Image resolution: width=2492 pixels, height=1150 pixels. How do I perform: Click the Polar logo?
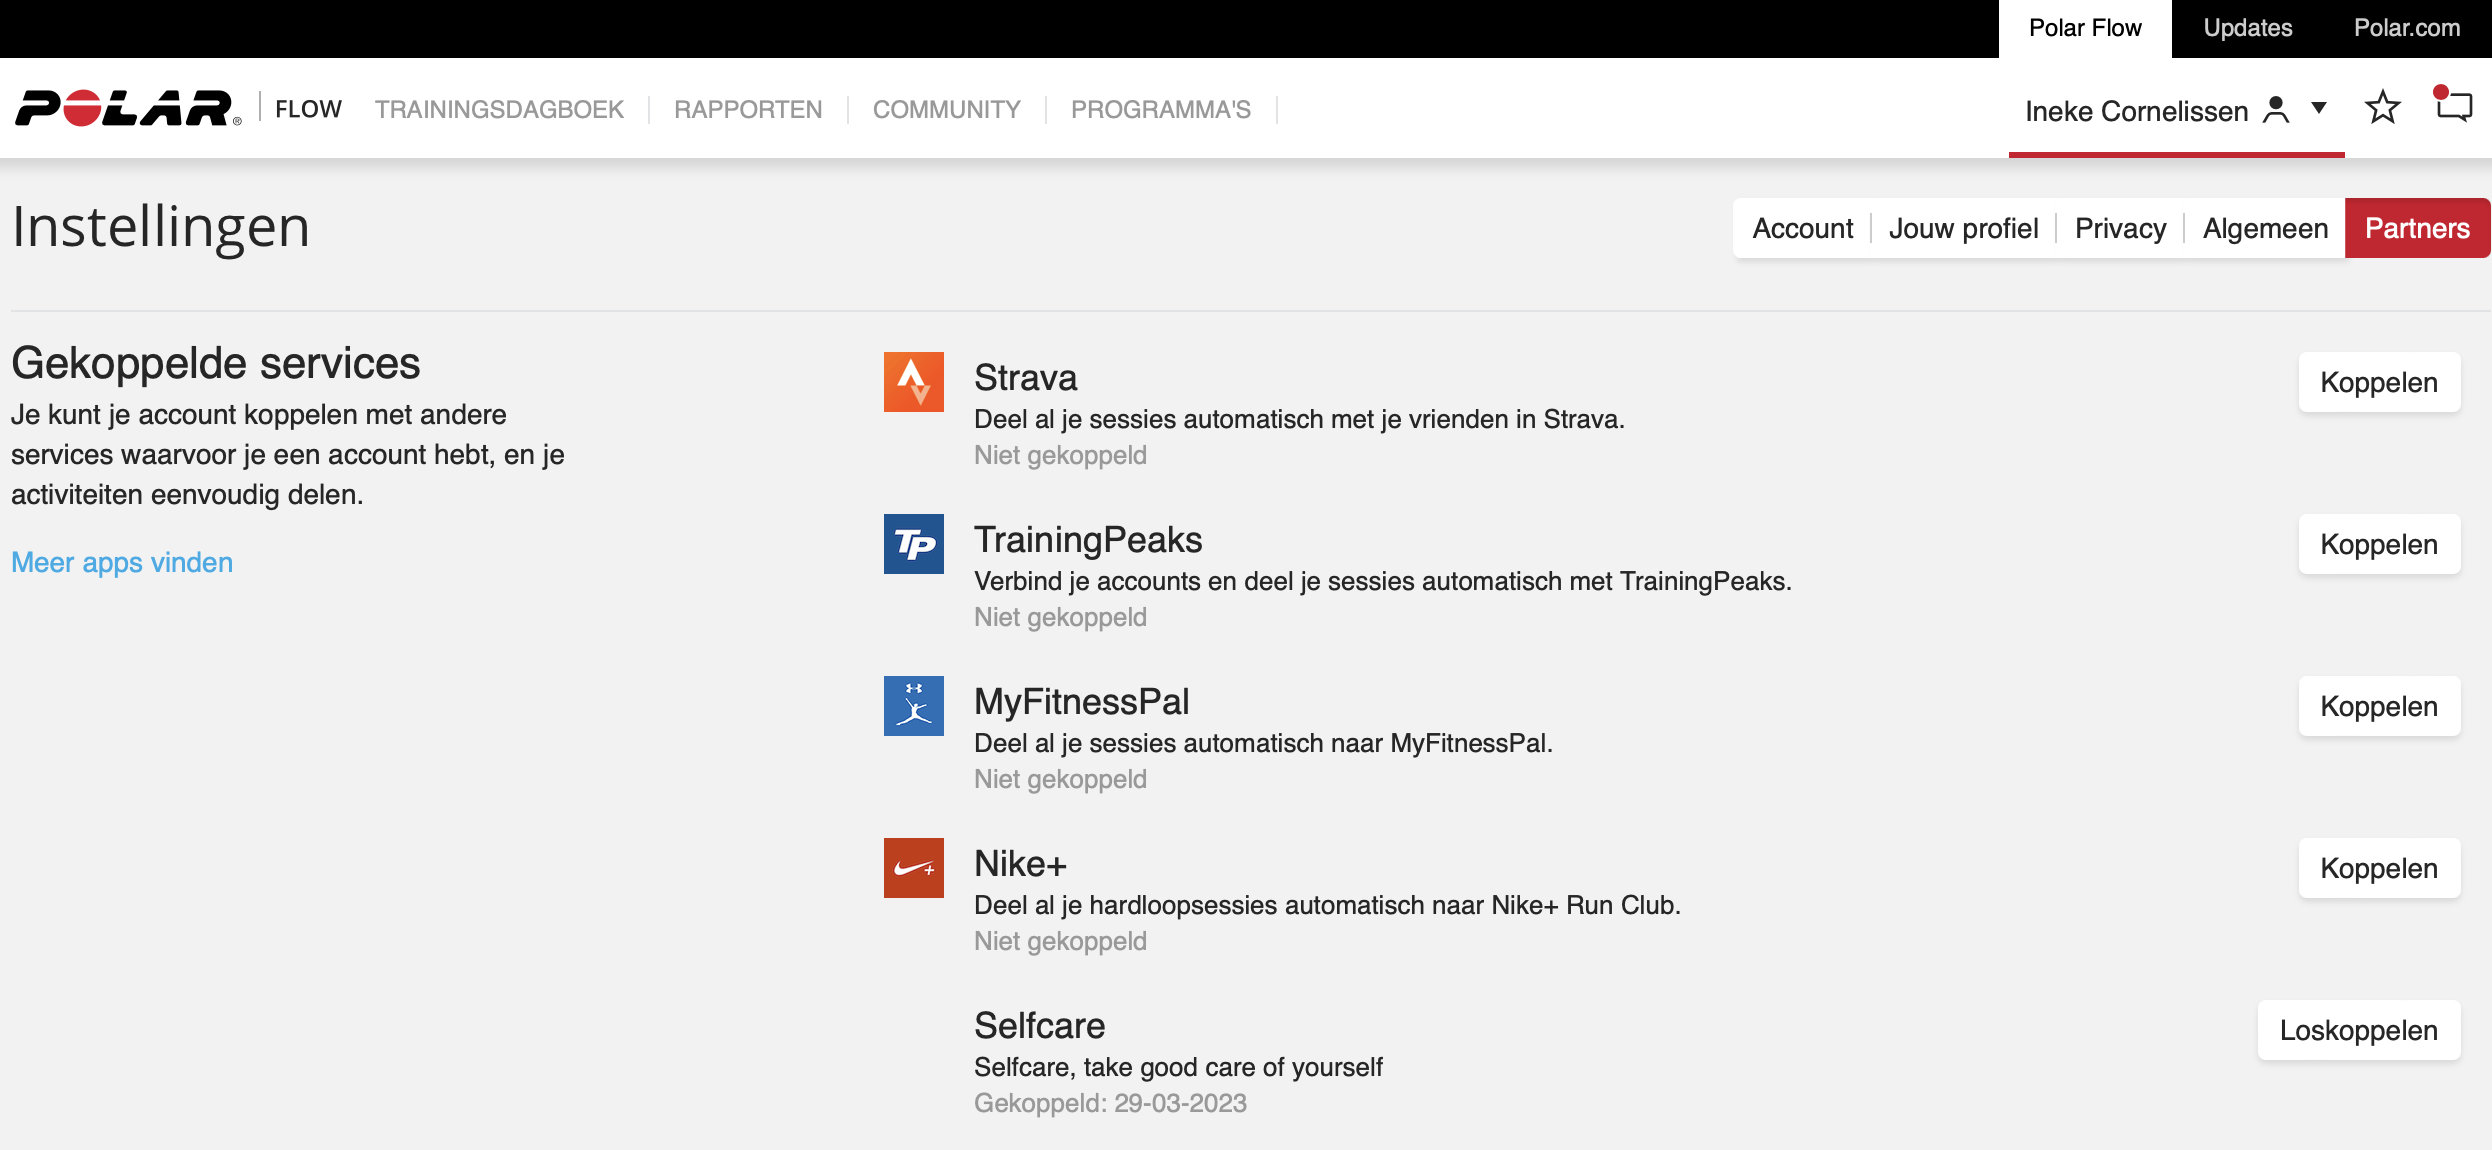(x=123, y=107)
